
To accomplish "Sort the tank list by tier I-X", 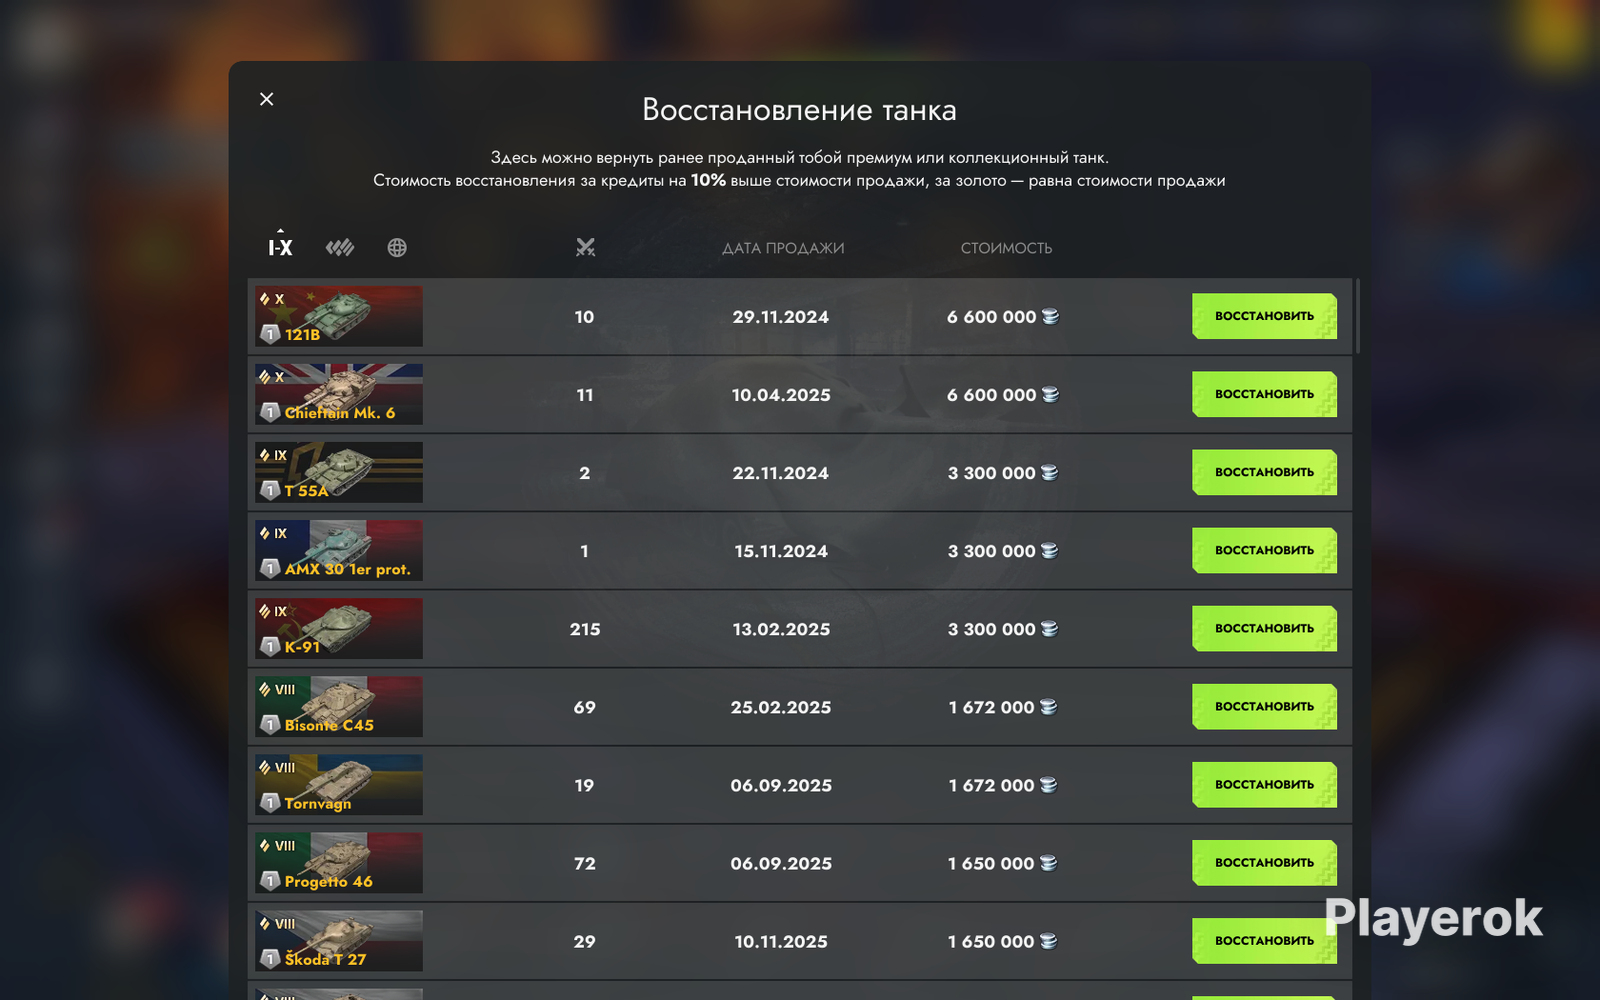I will click(x=280, y=247).
